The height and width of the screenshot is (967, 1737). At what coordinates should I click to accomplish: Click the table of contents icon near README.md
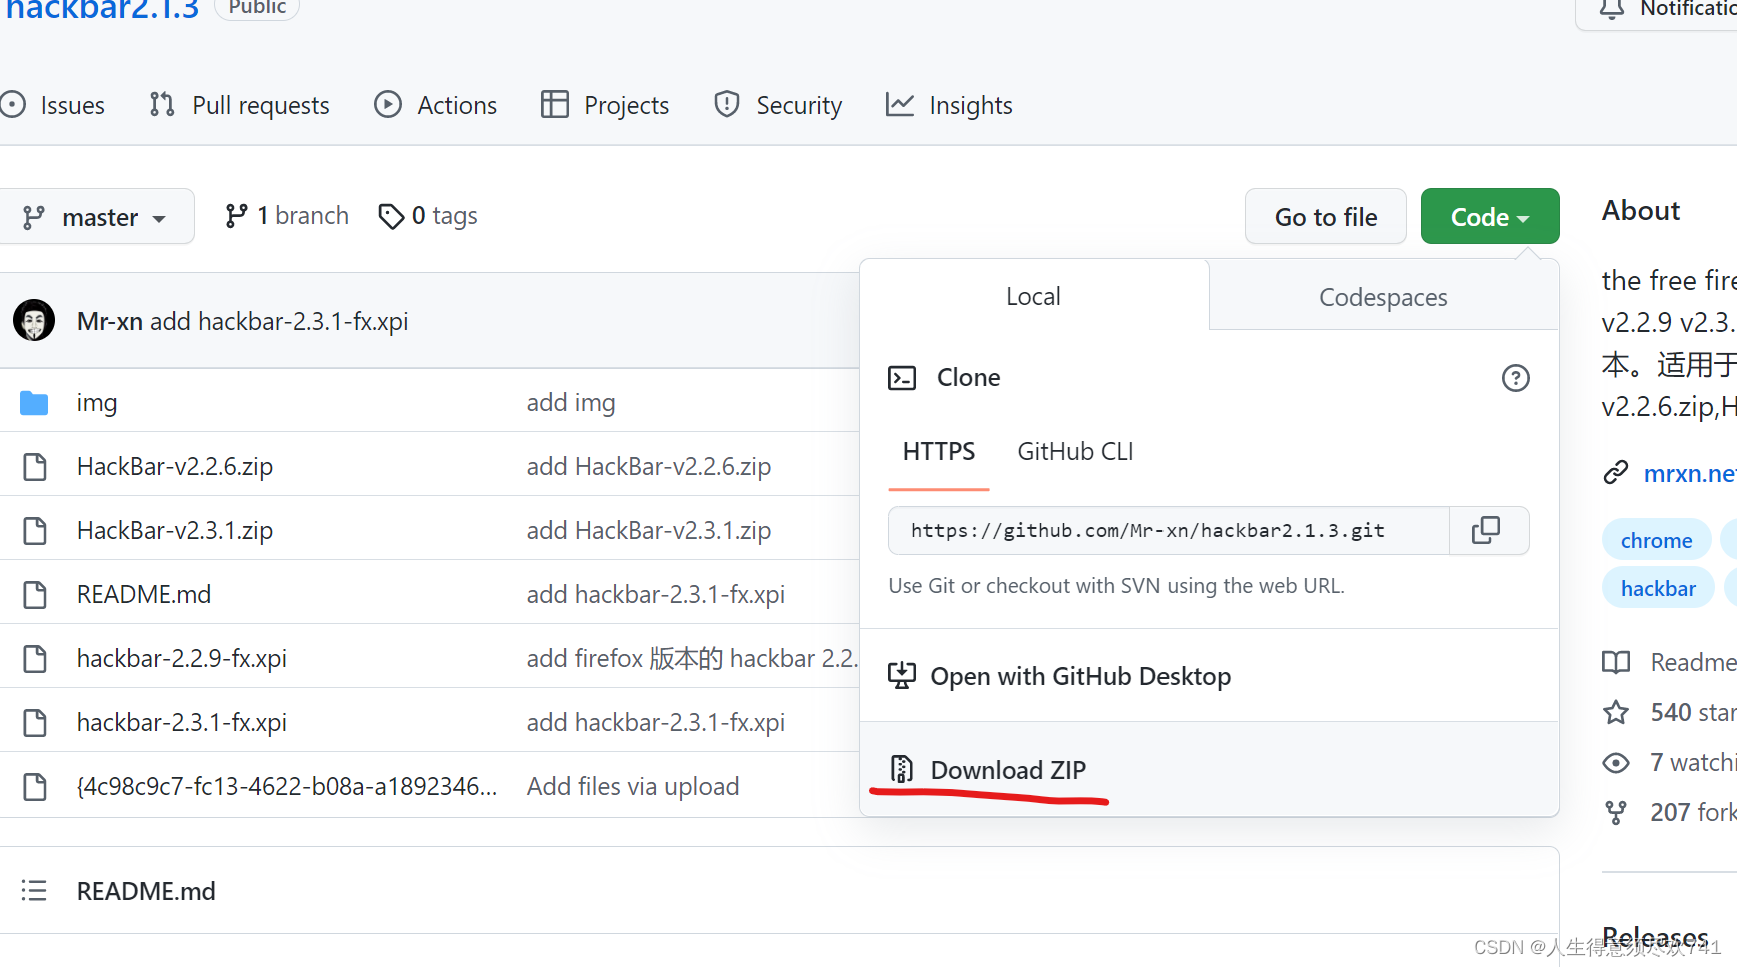click(x=34, y=890)
